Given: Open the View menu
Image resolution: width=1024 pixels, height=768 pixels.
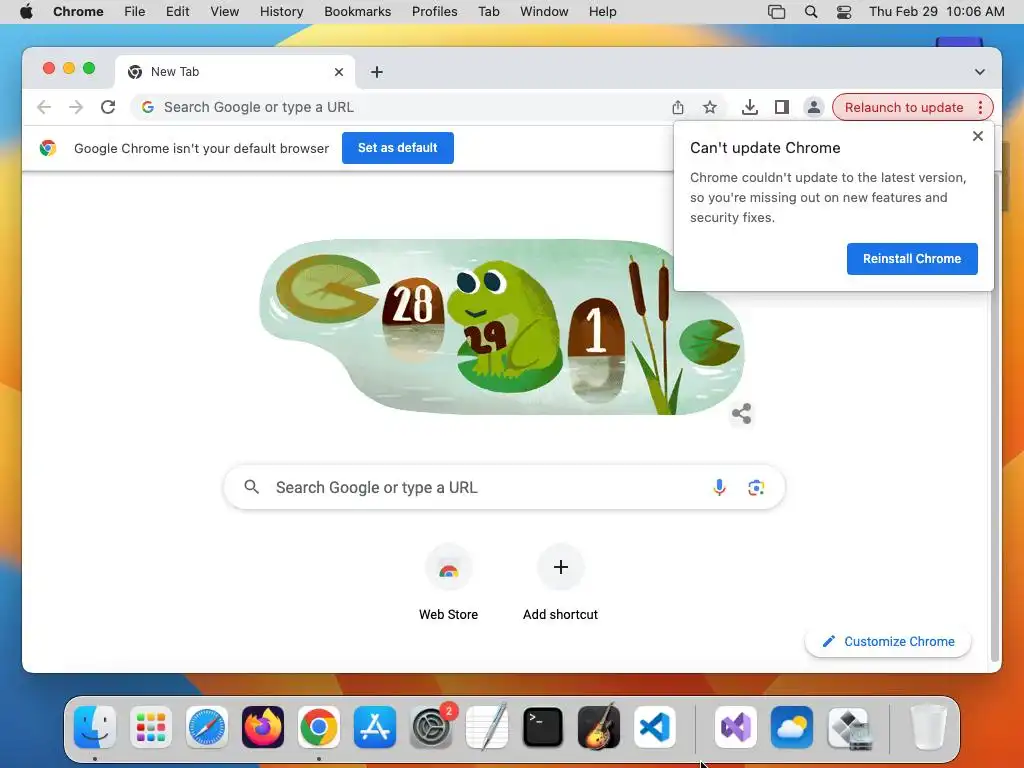Looking at the screenshot, I should coord(224,12).
